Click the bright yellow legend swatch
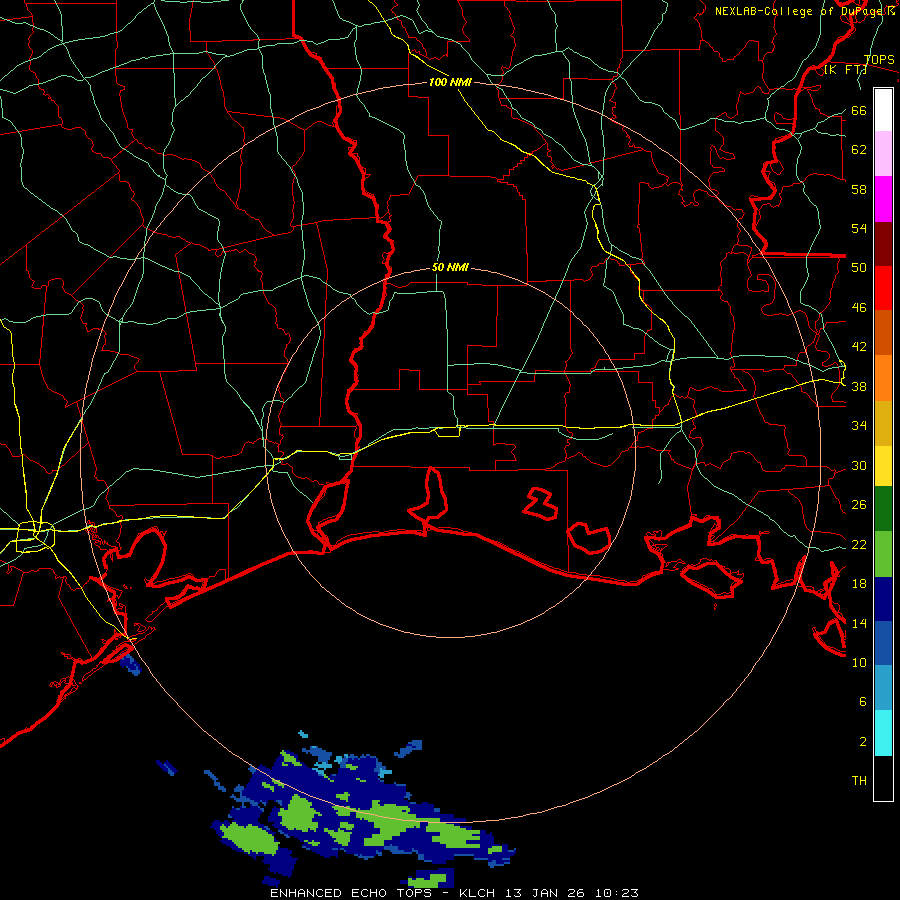900x900 pixels. tap(883, 466)
